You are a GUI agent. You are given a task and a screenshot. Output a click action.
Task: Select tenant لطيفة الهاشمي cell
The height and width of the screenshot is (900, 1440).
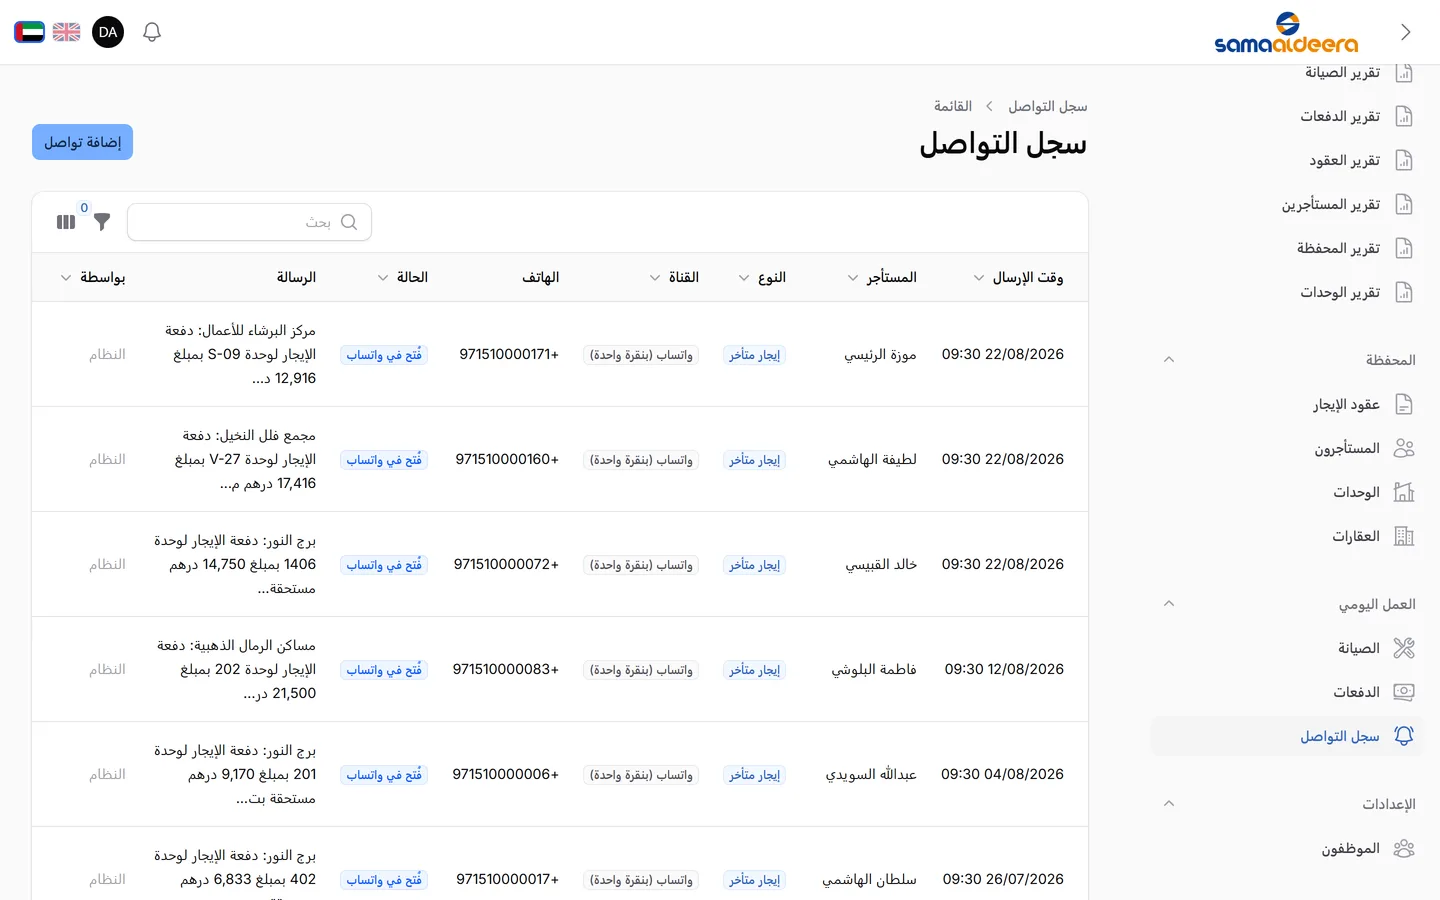tap(872, 459)
